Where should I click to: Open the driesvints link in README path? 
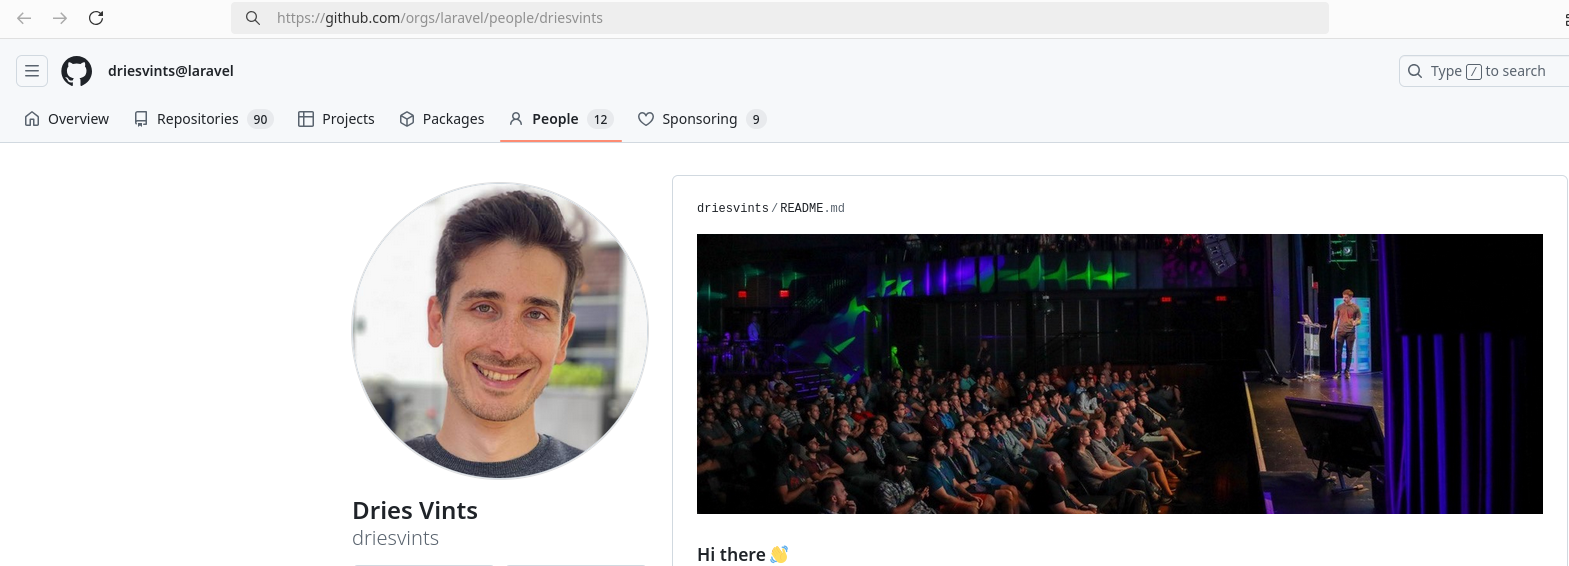click(x=733, y=208)
